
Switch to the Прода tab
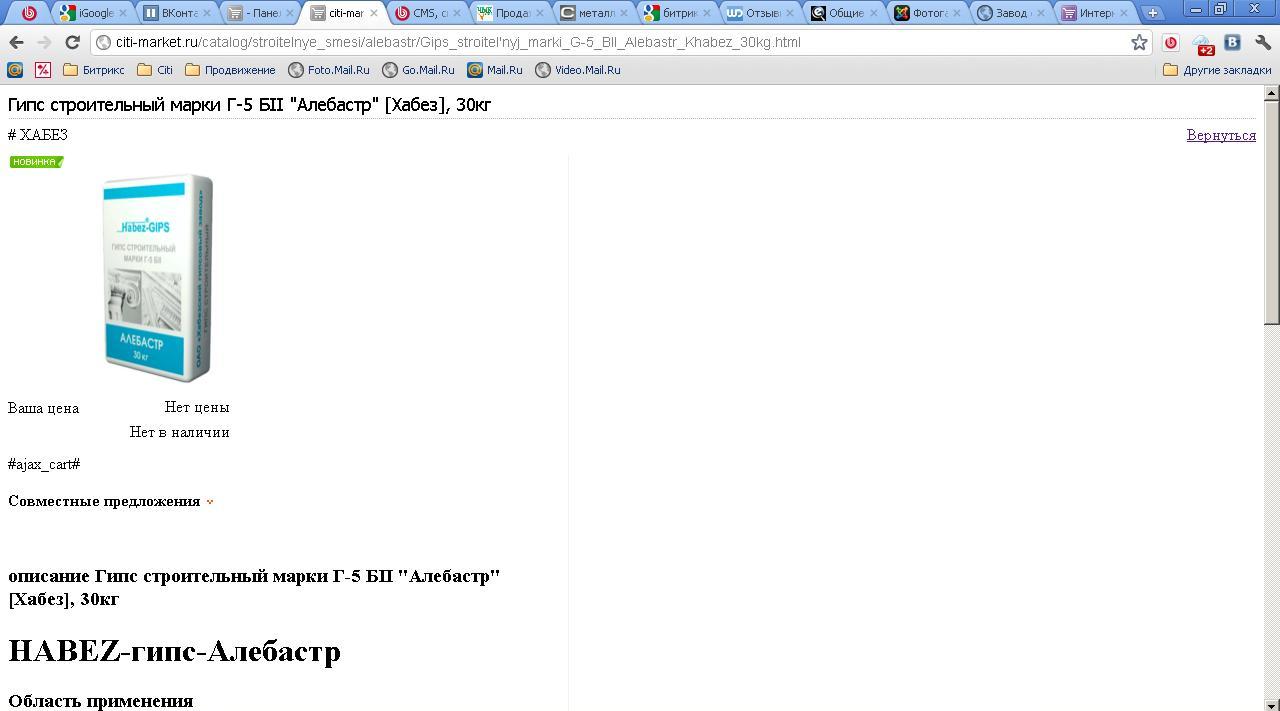coord(507,13)
